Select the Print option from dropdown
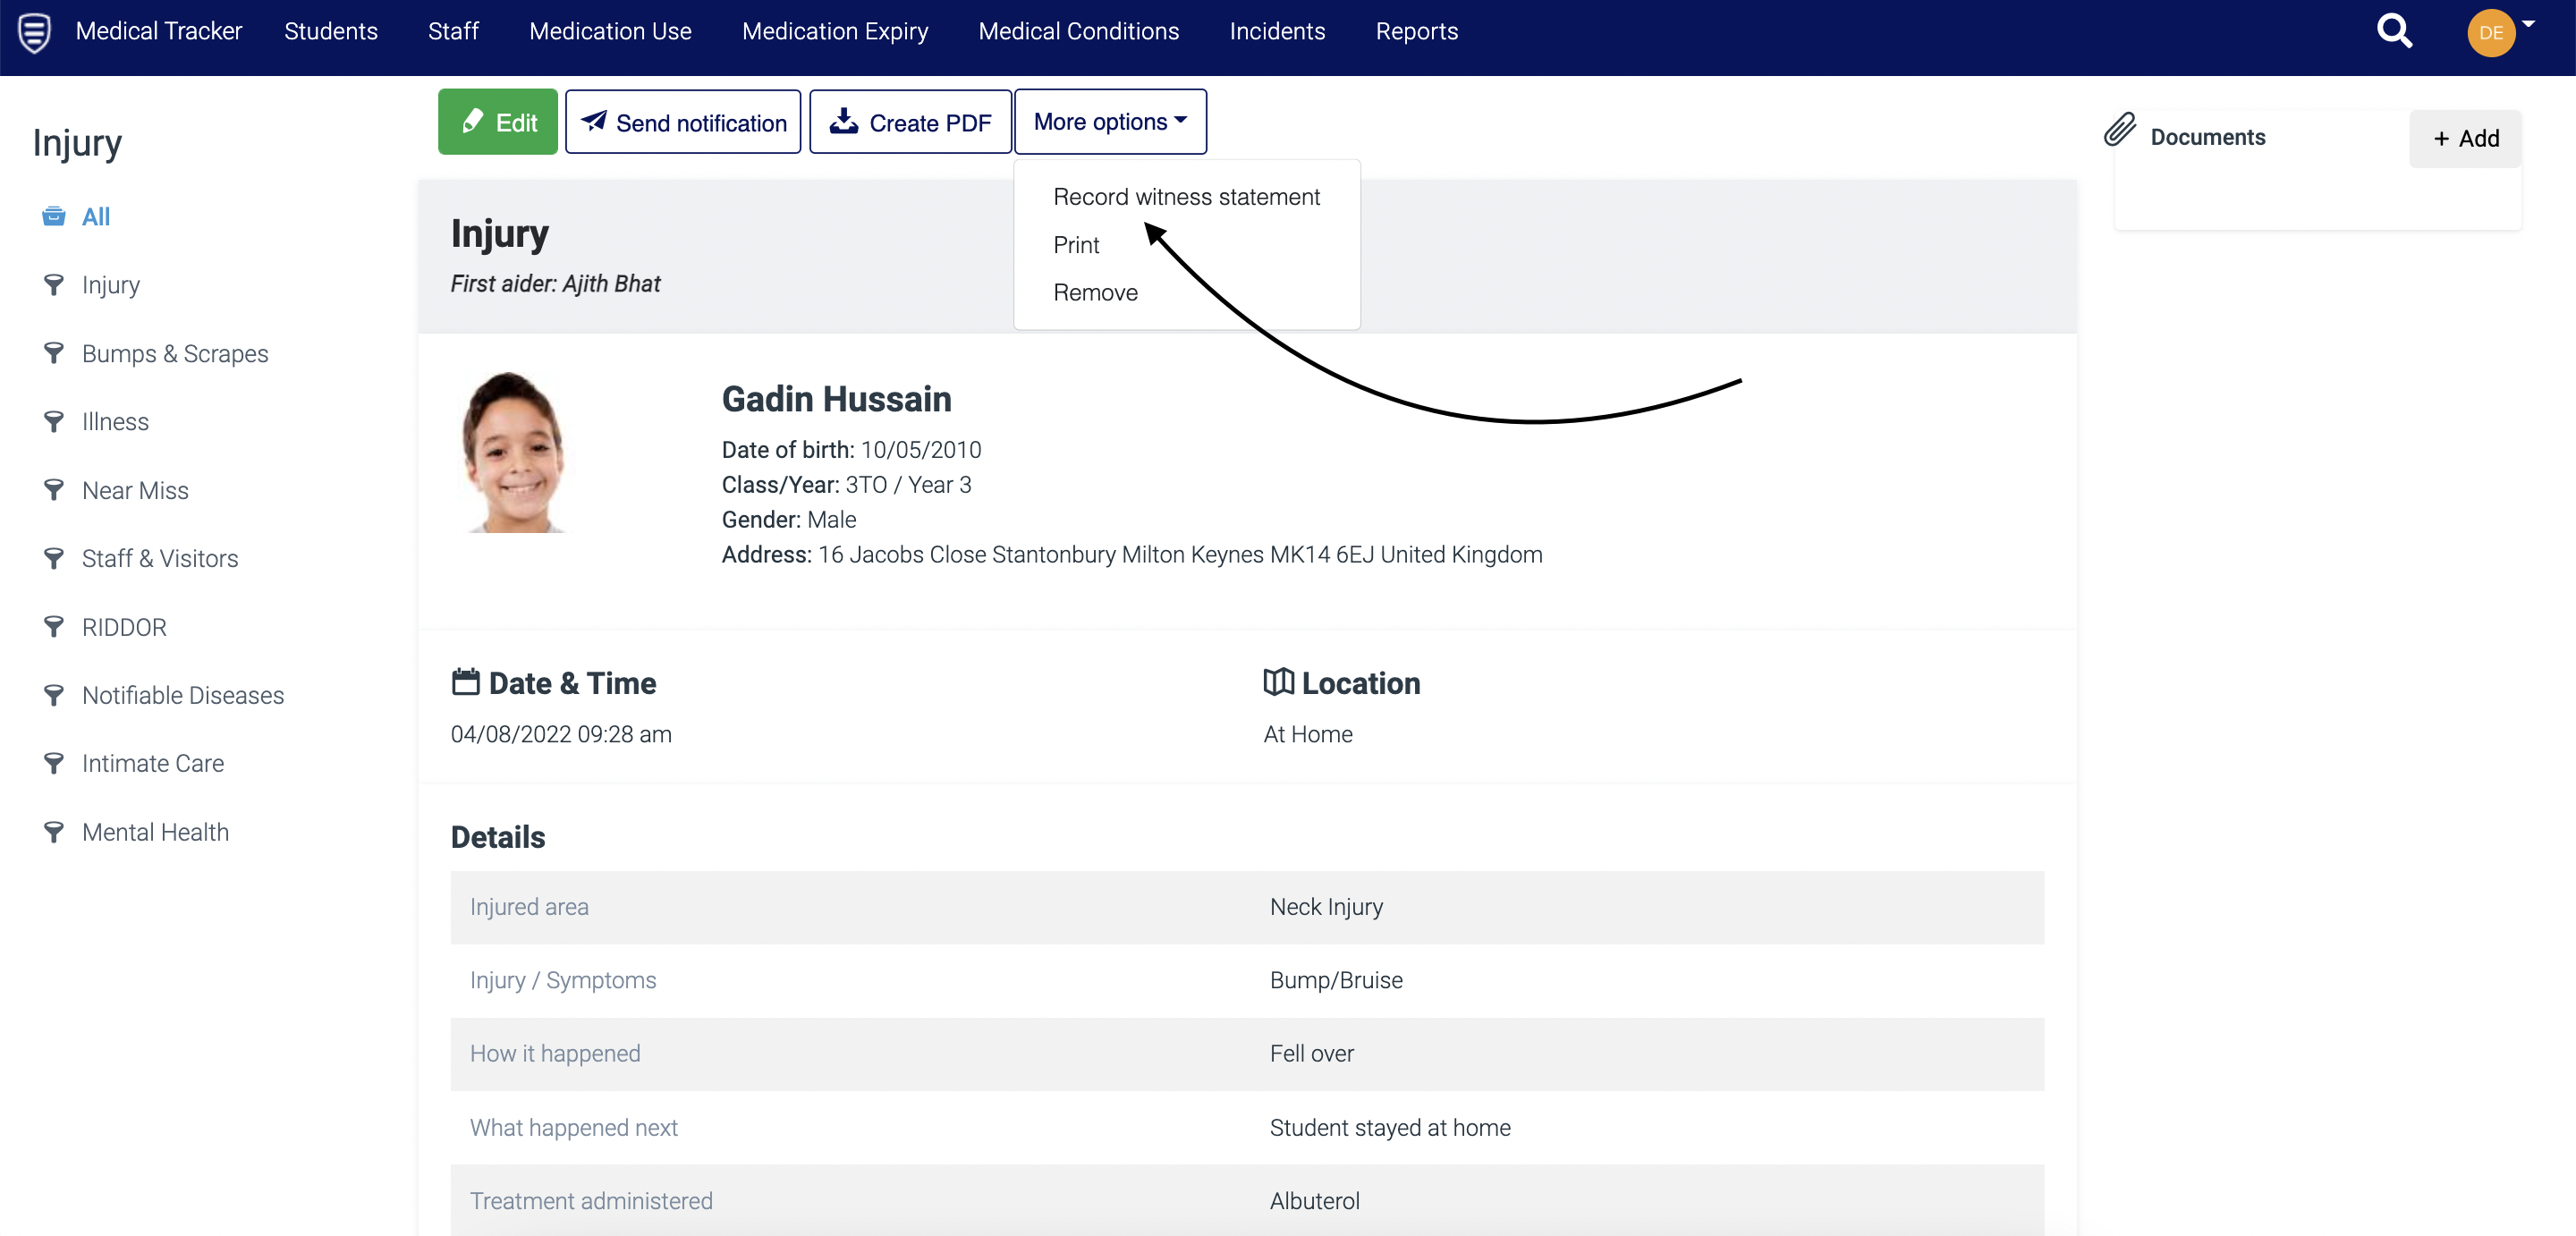Image resolution: width=2576 pixels, height=1236 pixels. tap(1076, 243)
